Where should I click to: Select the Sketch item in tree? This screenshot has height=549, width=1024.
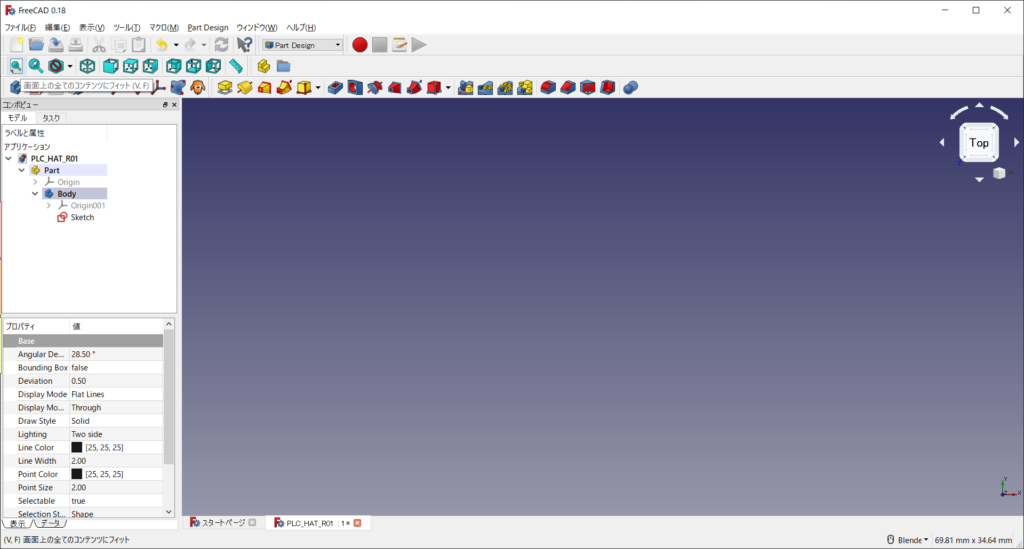82,217
